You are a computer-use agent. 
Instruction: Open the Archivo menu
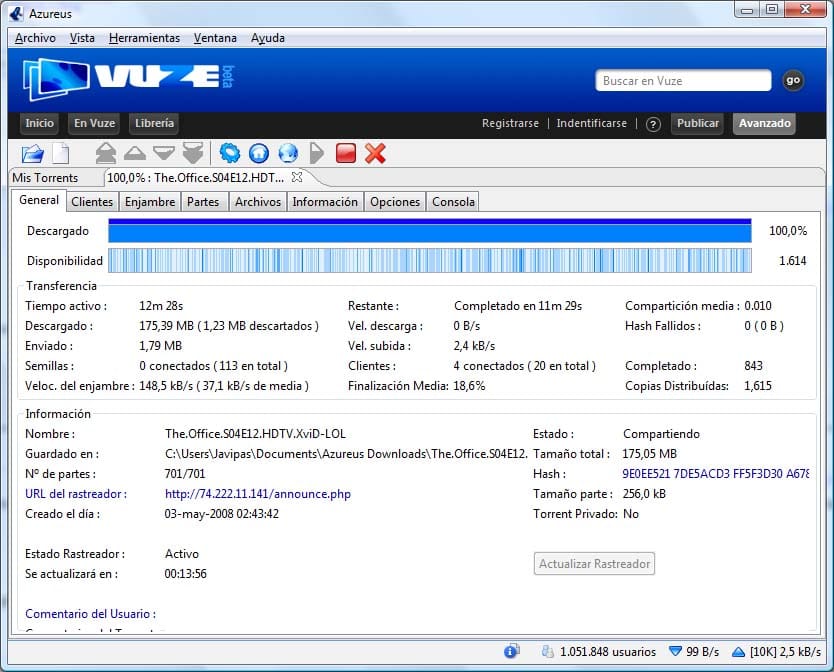point(35,38)
